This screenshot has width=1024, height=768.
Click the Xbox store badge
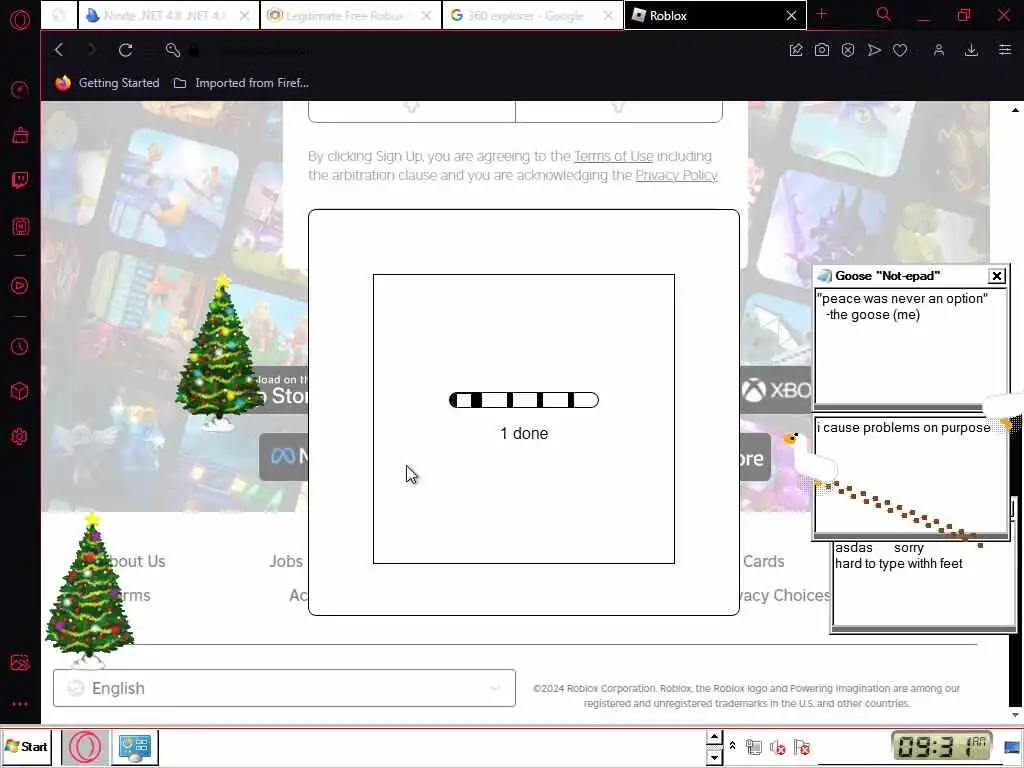pyautogui.click(x=776, y=391)
